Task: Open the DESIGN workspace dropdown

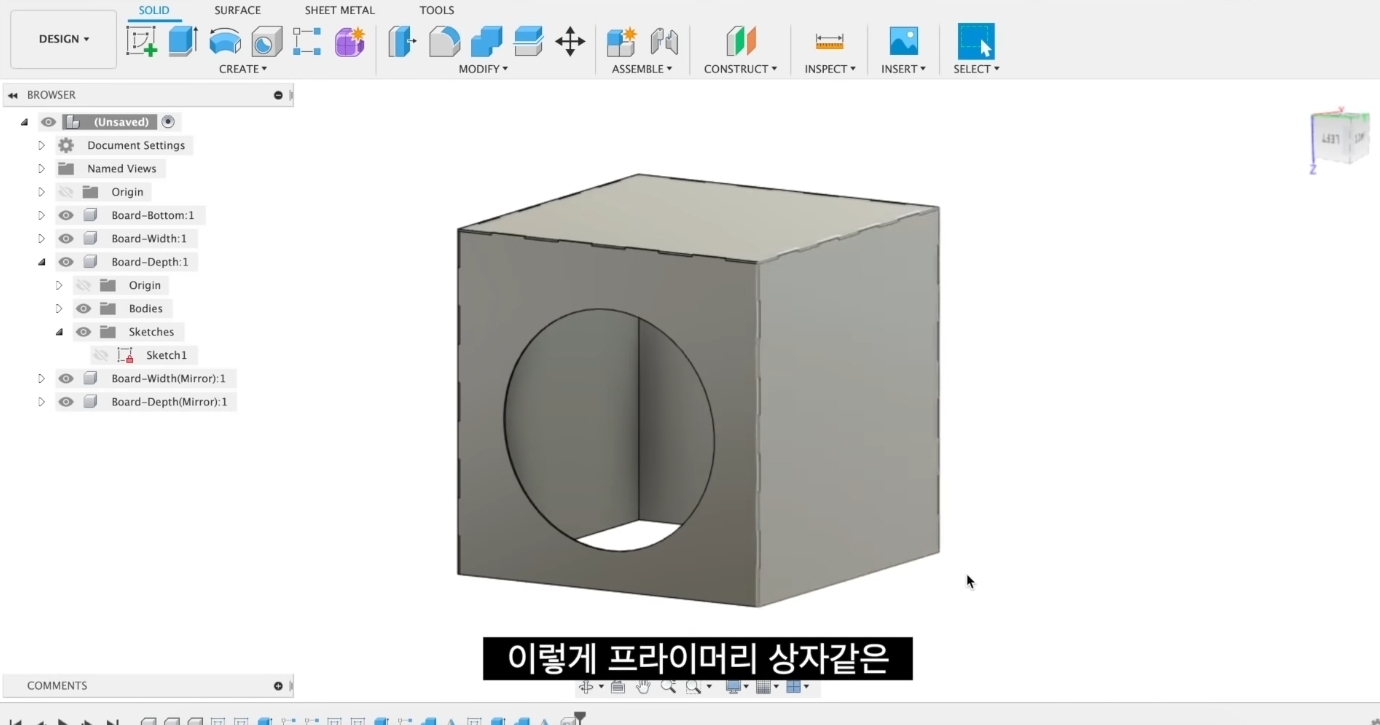Action: click(x=64, y=39)
